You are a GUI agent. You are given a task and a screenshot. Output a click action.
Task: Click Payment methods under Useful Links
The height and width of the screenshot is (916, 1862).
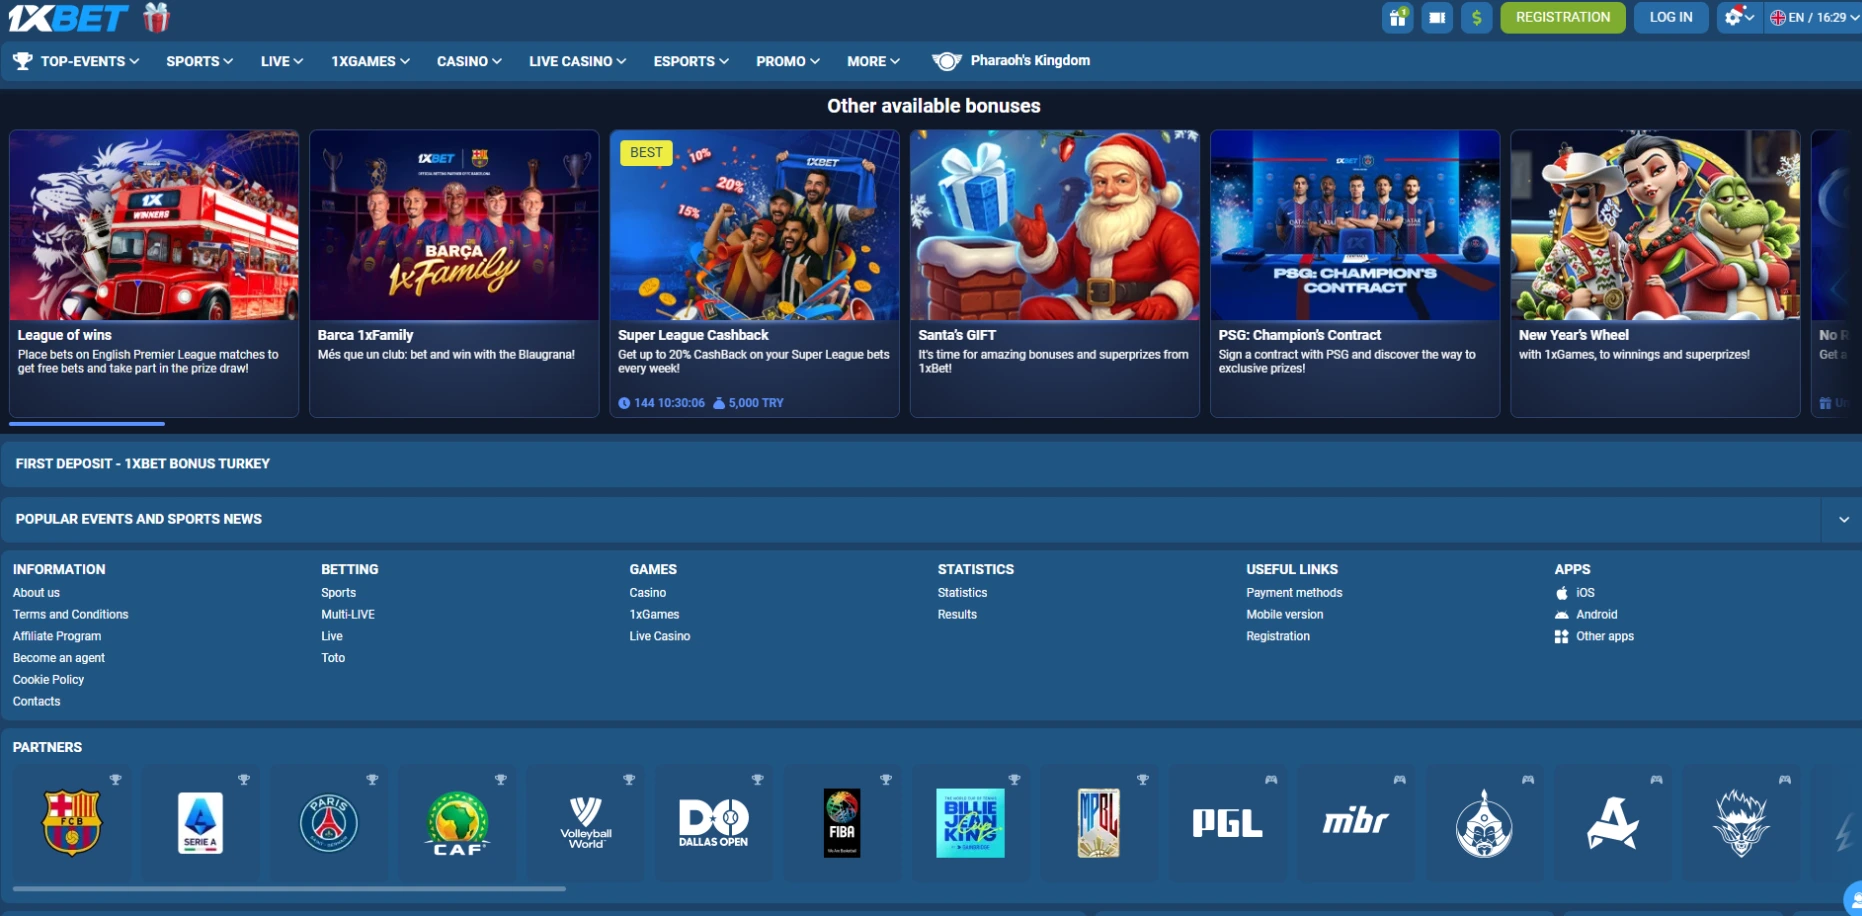(1294, 592)
